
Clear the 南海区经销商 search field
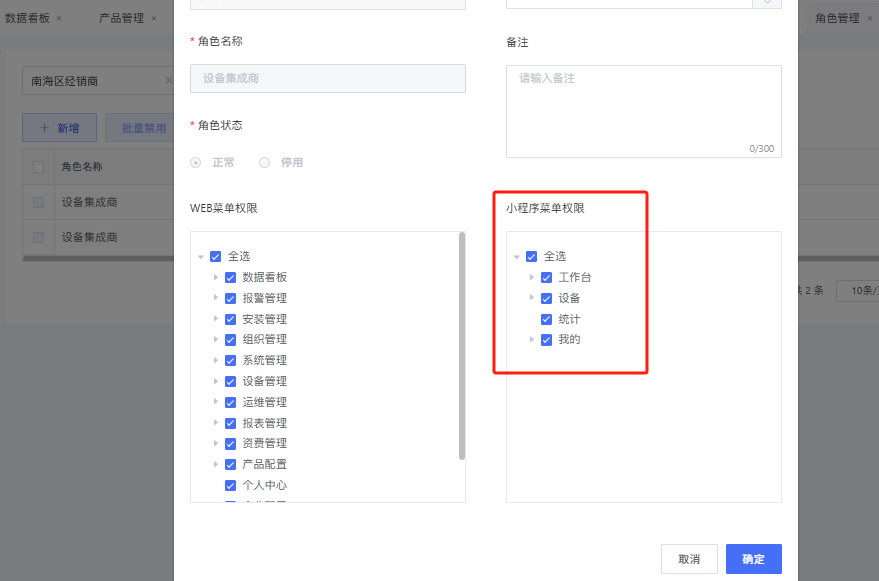(x=169, y=80)
